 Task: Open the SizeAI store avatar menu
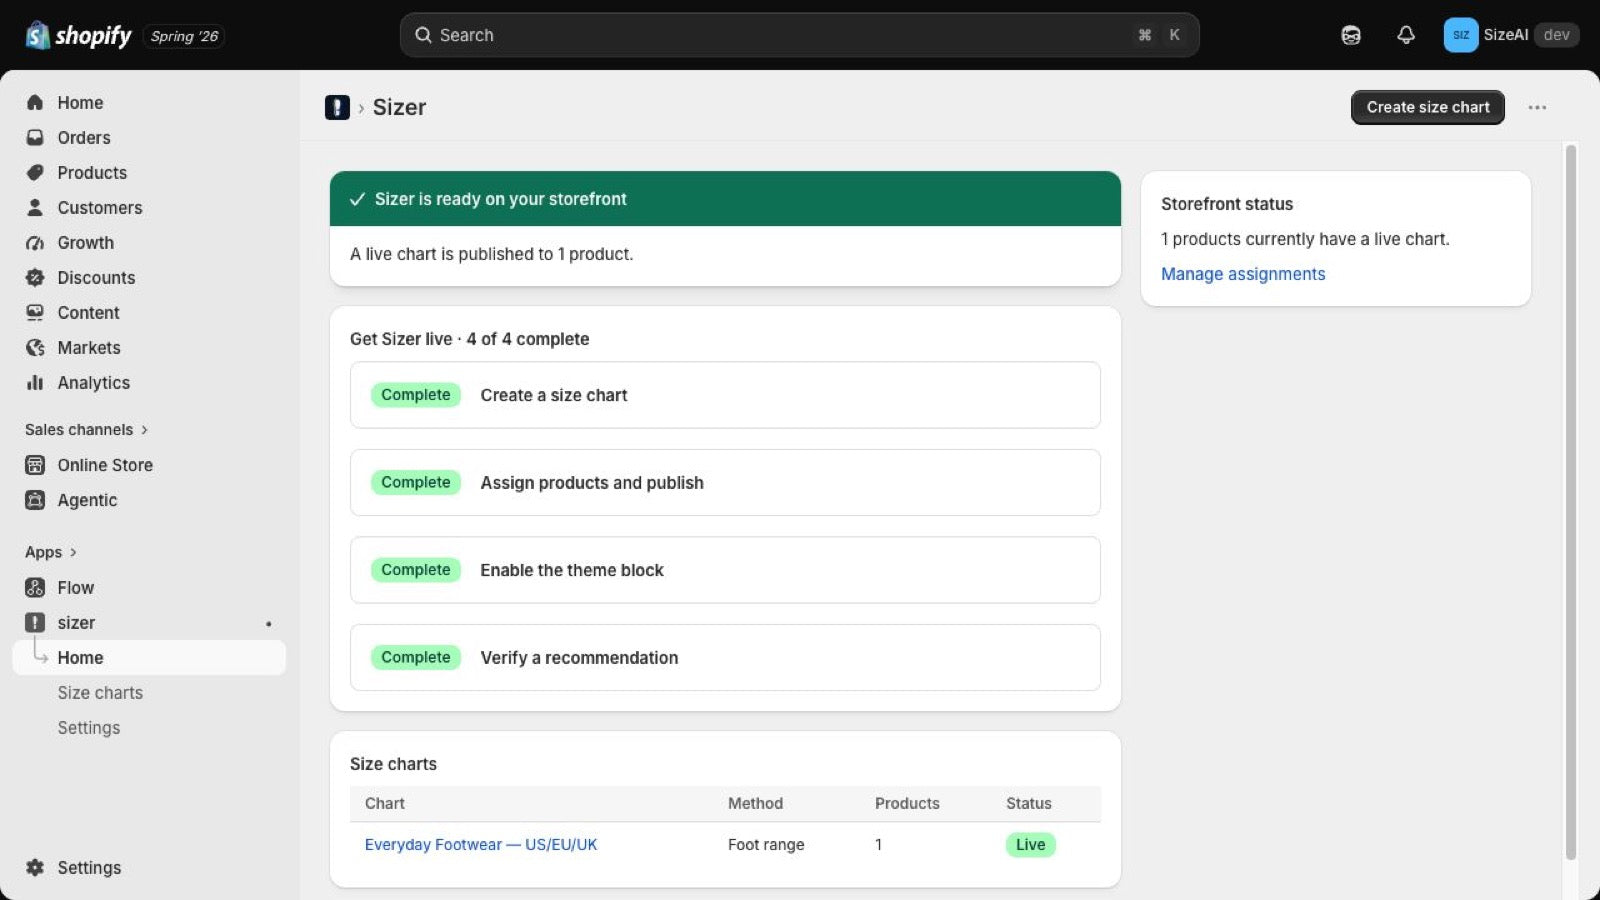[x=1461, y=35]
